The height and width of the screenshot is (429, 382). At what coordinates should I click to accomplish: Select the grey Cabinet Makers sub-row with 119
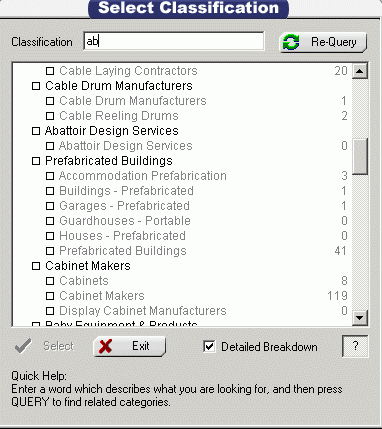tap(102, 296)
